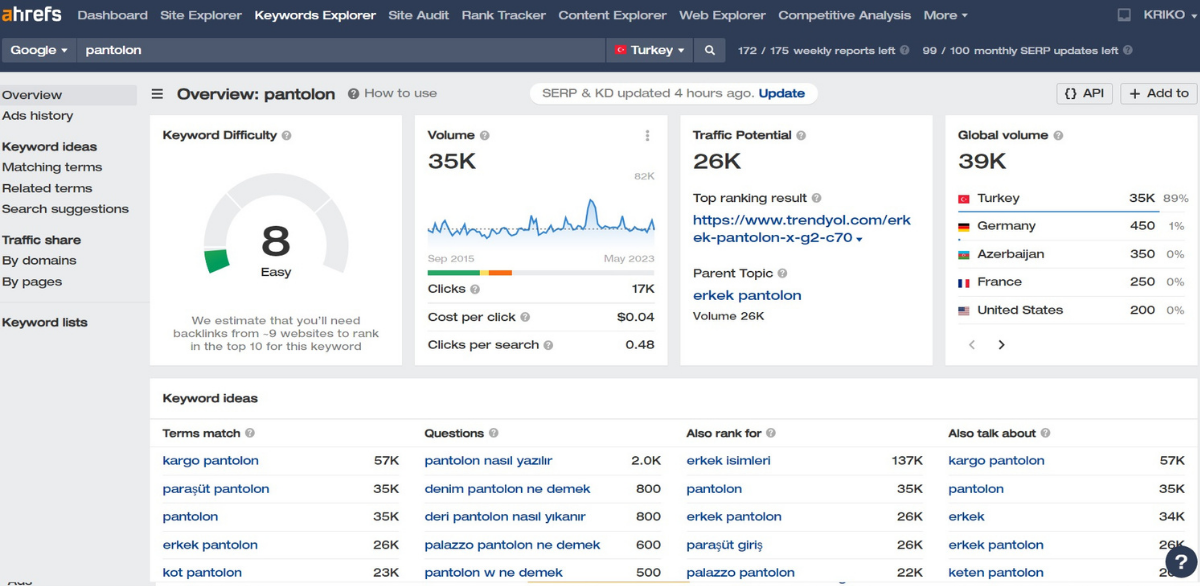
Task: Click the Update SERP link
Action: point(781,93)
